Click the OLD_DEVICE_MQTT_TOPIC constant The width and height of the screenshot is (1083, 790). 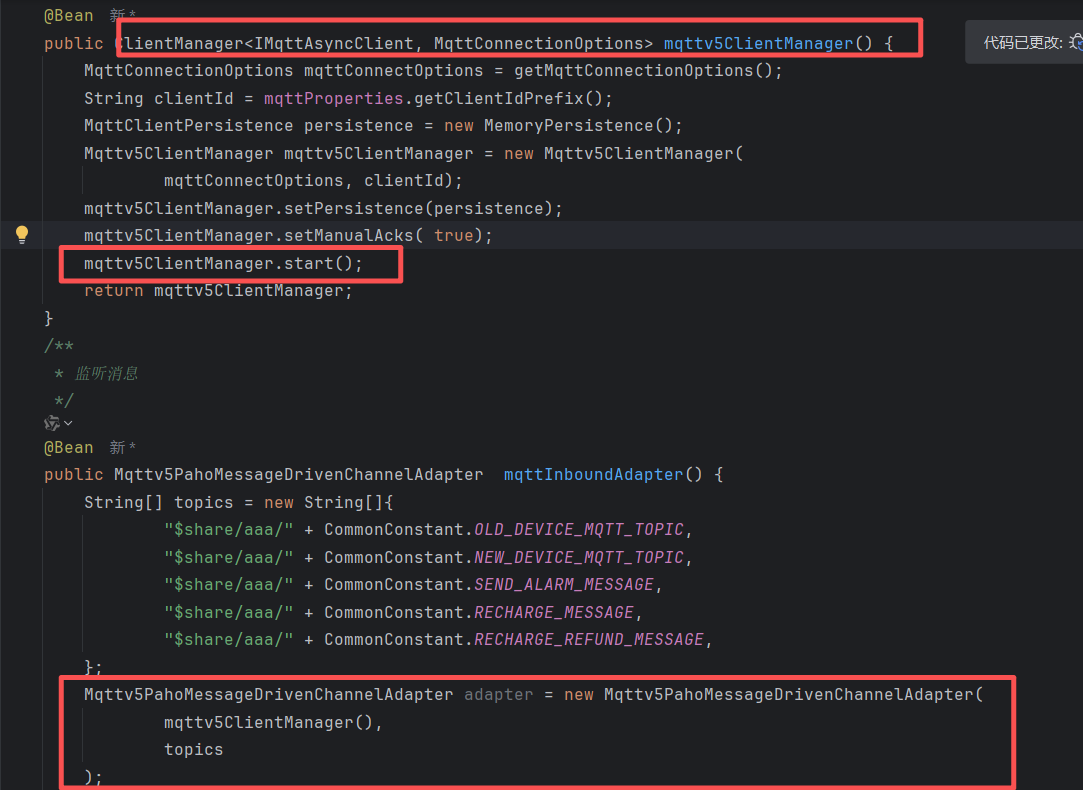coord(579,529)
